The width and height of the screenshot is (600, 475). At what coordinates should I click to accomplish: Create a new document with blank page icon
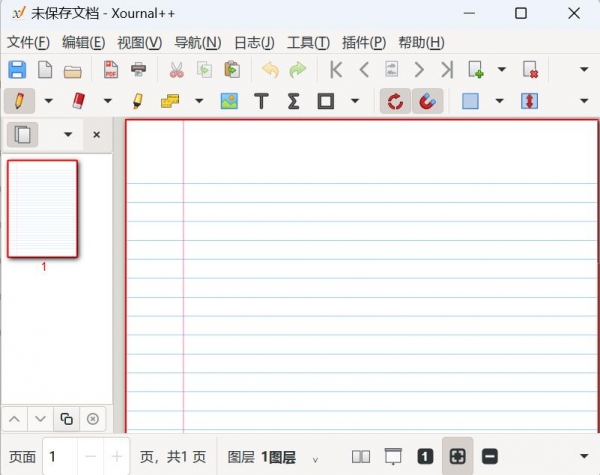point(45,70)
